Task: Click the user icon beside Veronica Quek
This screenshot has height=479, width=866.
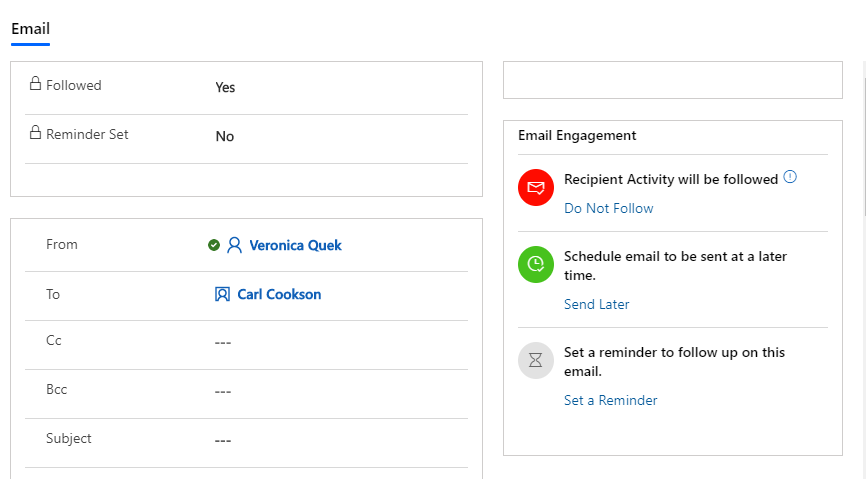Action: point(234,245)
